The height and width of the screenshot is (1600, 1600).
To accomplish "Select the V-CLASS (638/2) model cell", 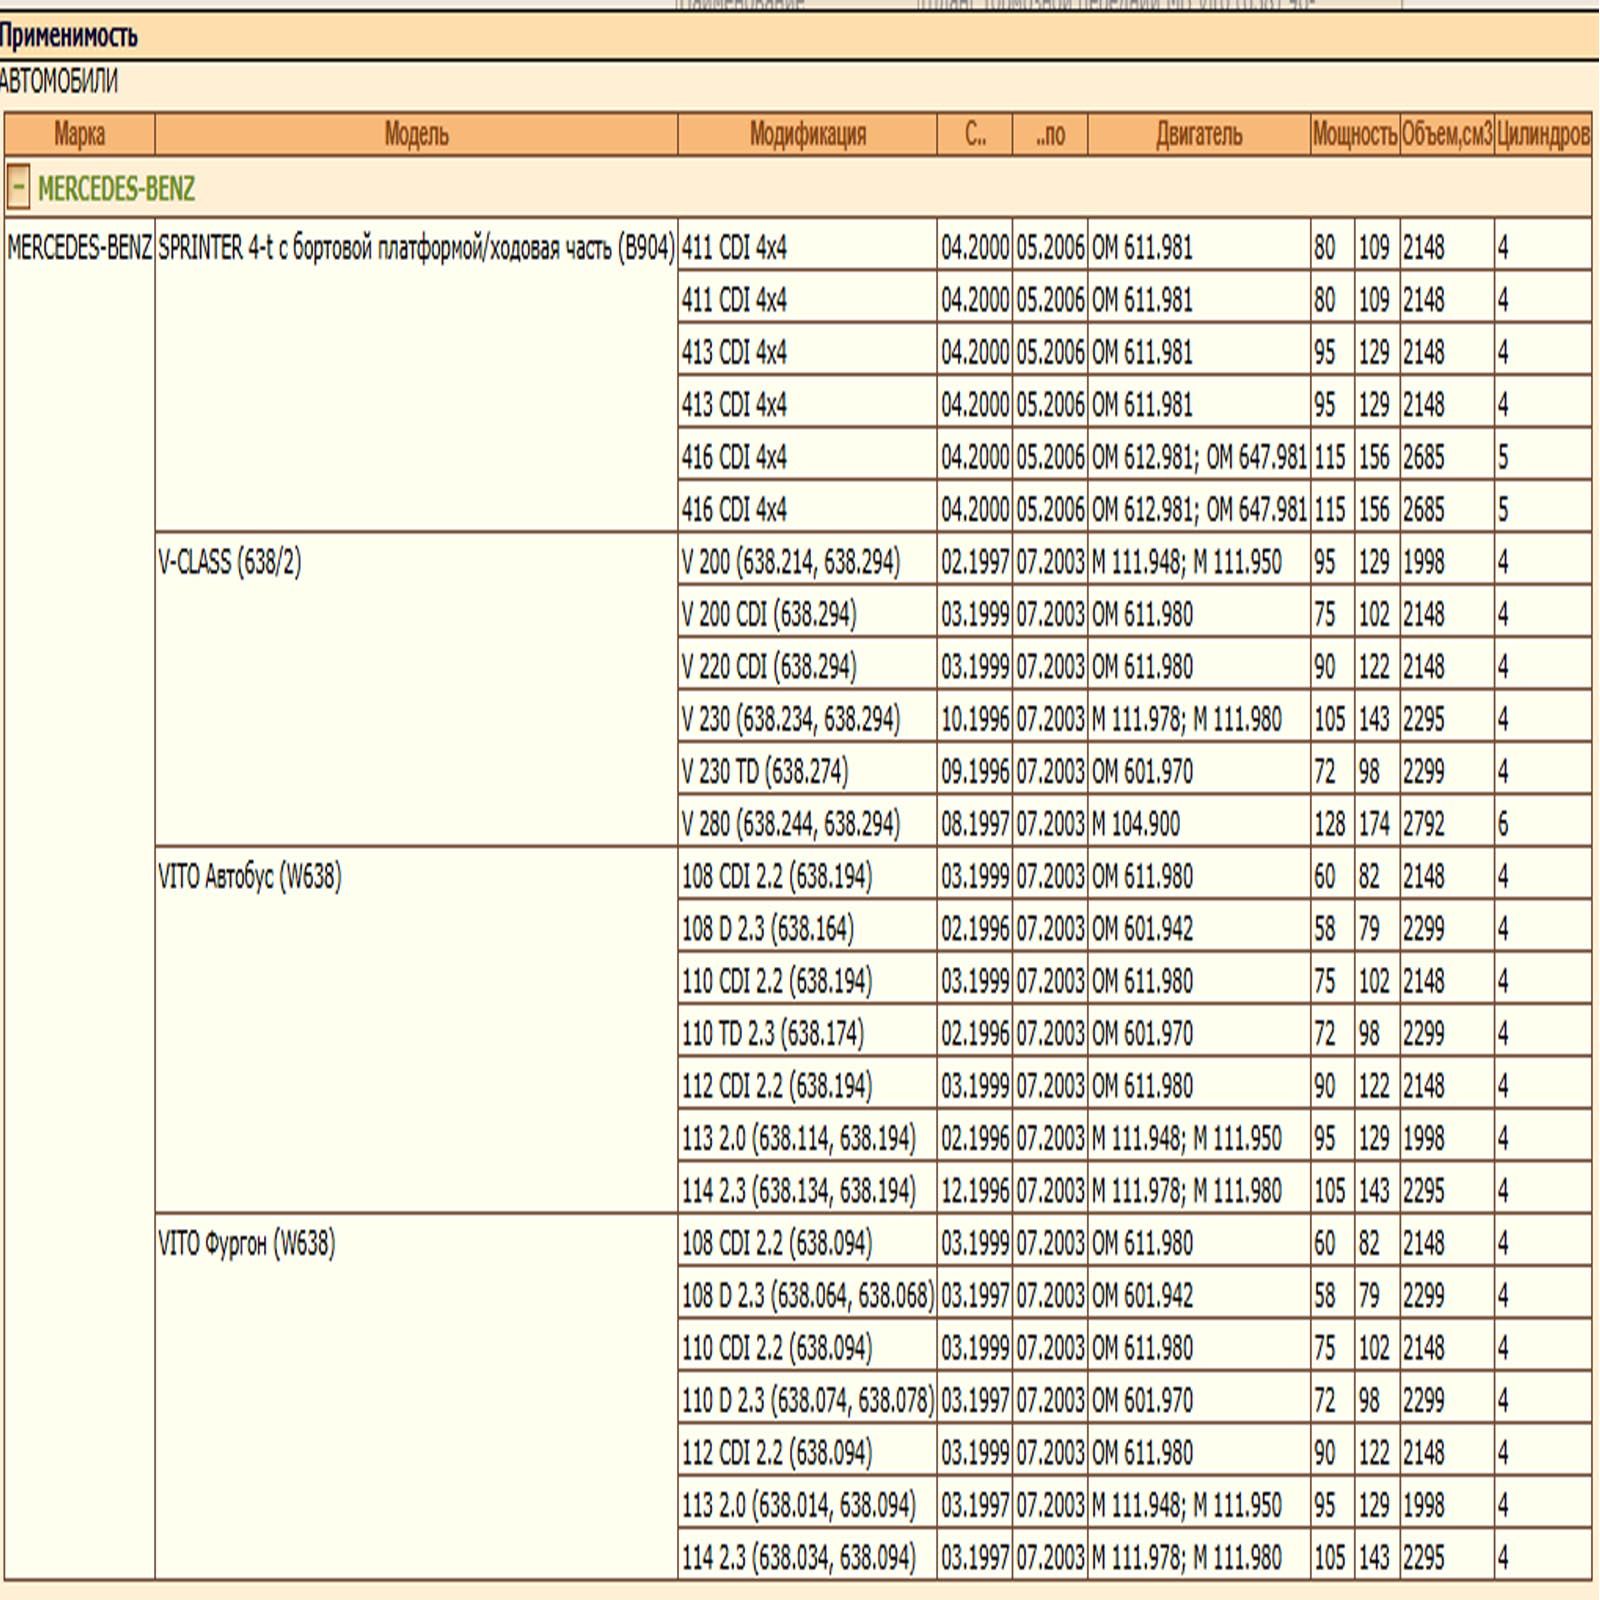I will [230, 562].
